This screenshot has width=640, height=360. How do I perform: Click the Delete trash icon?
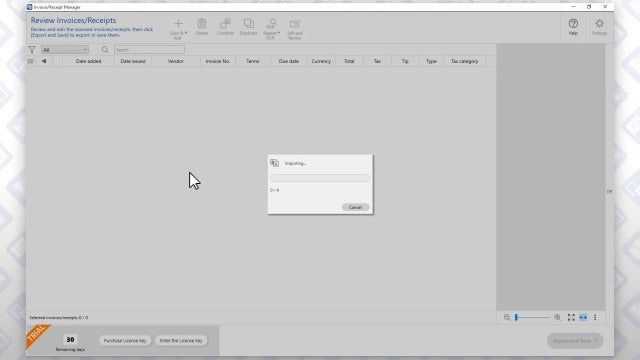[x=202, y=24]
